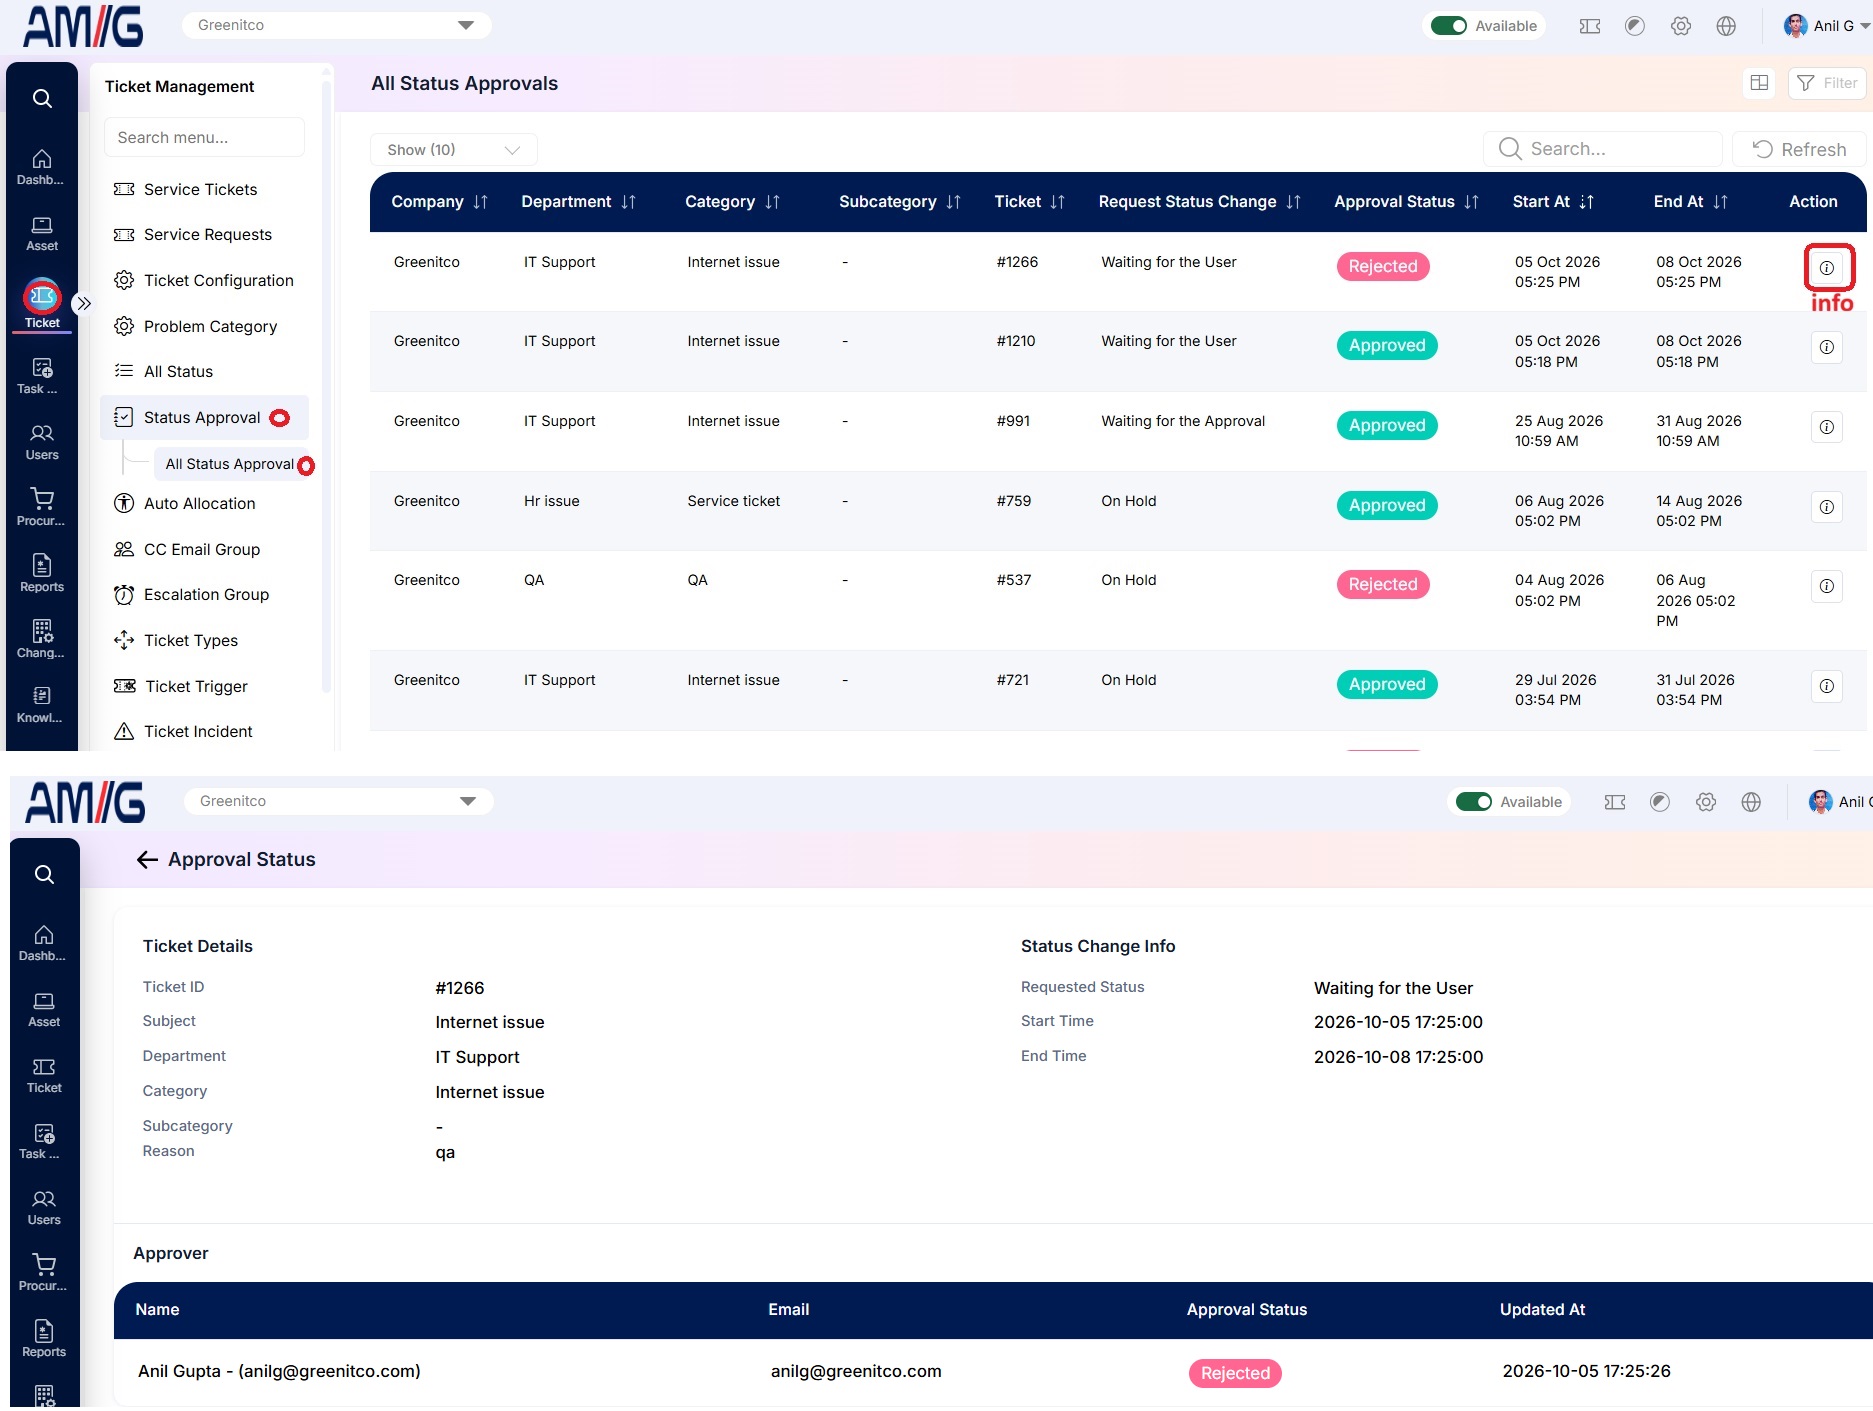Open Anil G profile menu in All Status Approvals screen

click(x=1826, y=26)
